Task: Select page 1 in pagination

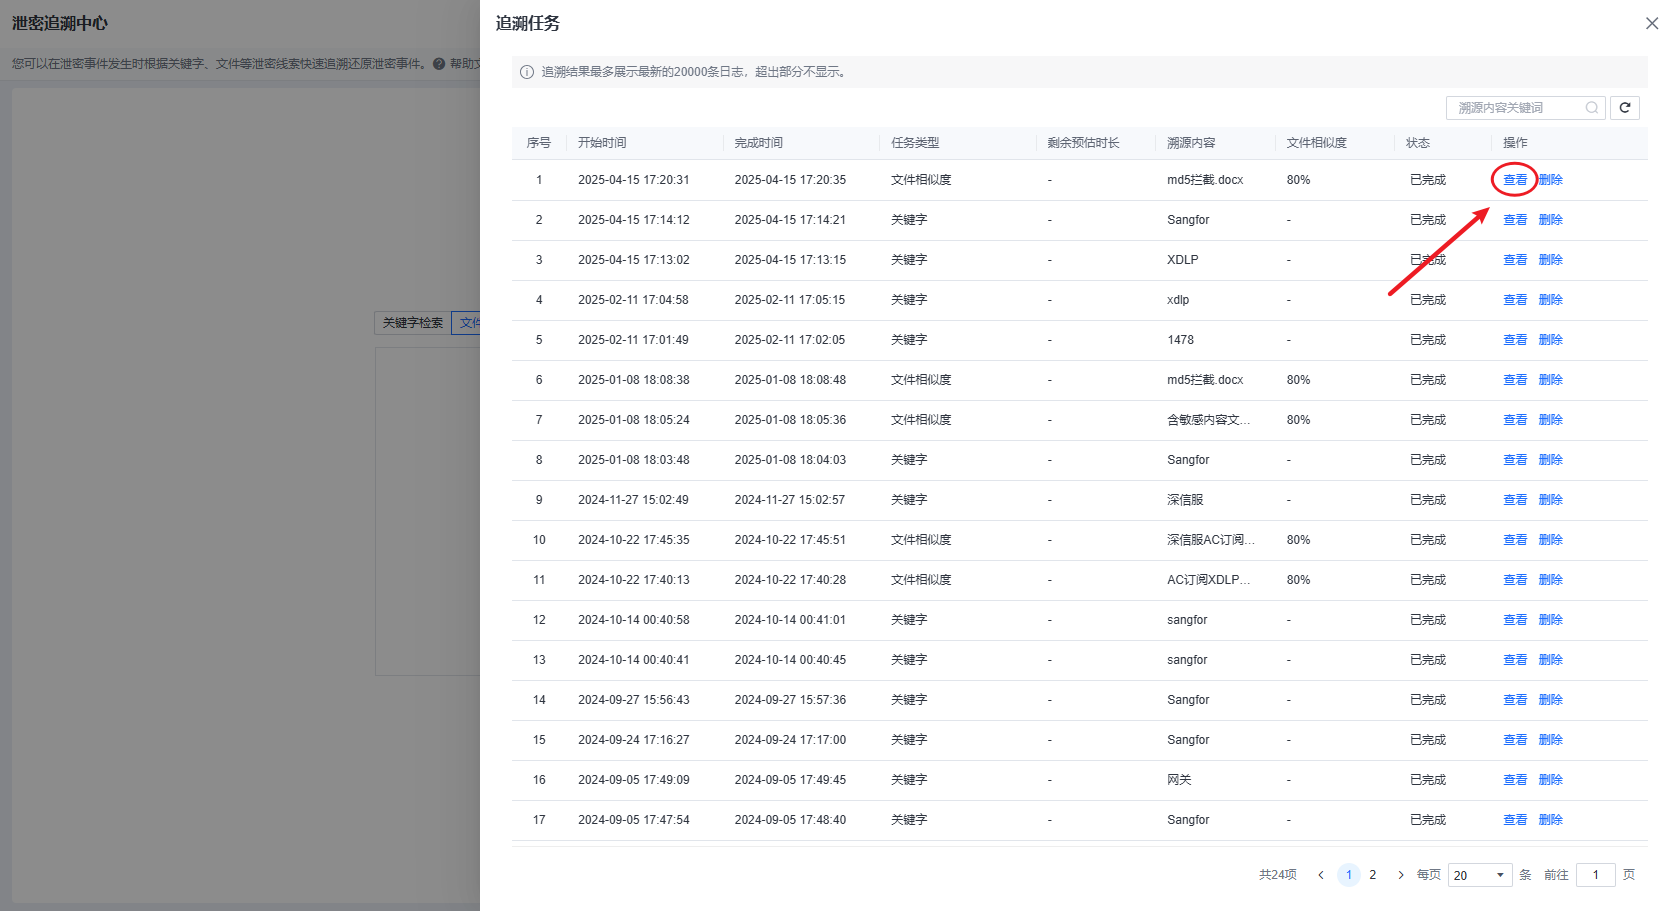Action: coord(1348,875)
